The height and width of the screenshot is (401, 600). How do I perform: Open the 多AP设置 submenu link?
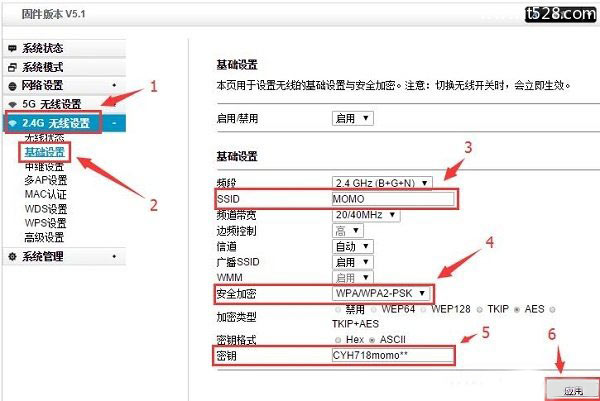(x=46, y=180)
